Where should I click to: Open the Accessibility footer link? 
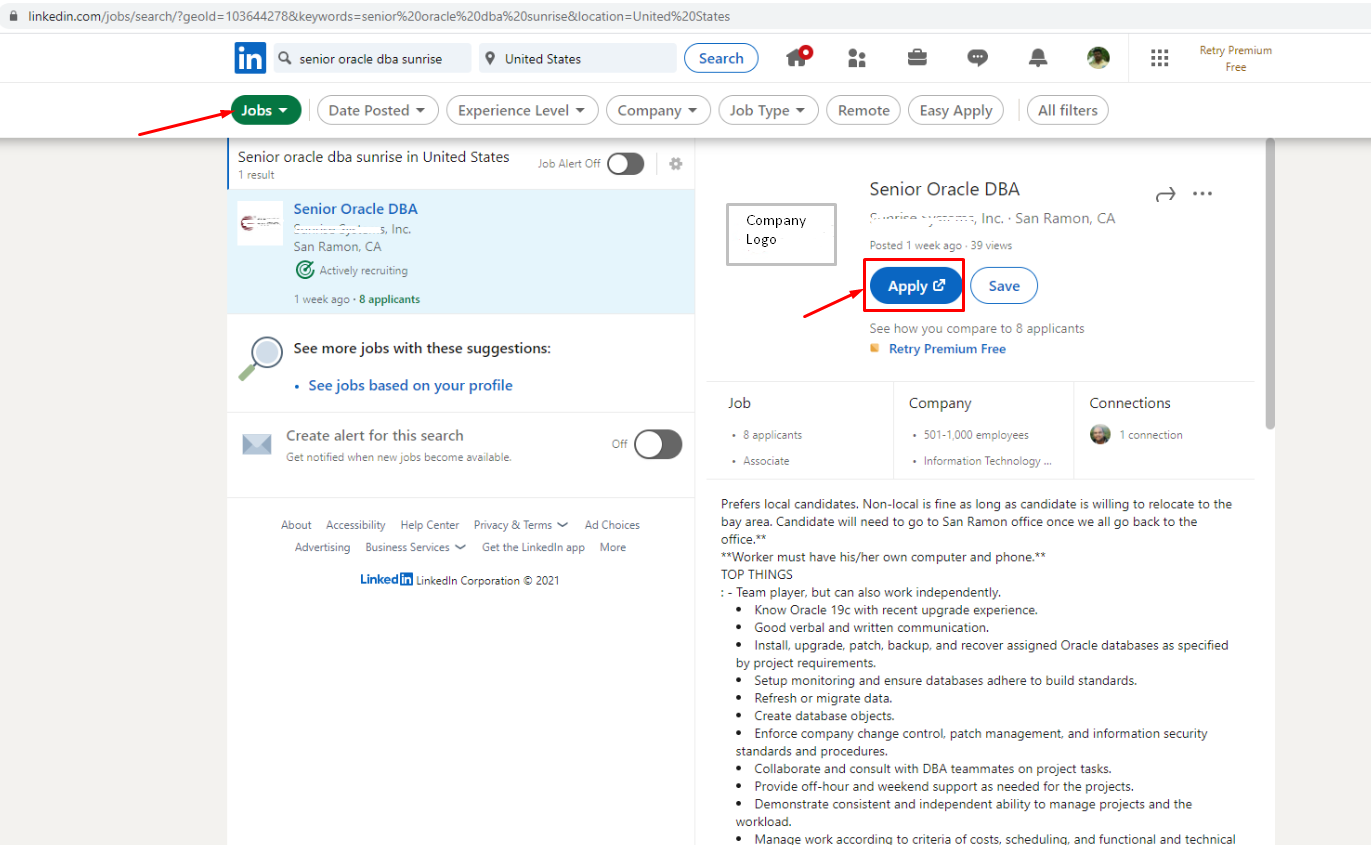[x=356, y=525]
